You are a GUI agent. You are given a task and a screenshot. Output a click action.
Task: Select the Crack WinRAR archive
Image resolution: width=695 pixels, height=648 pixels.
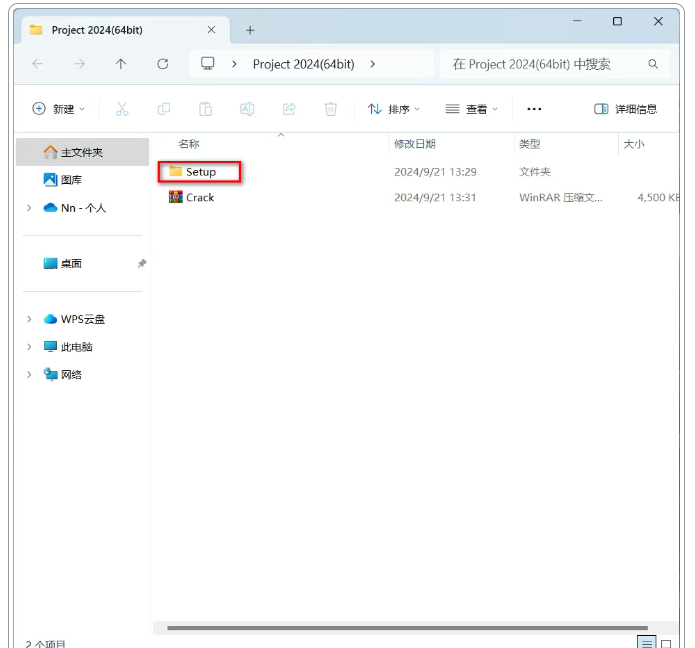(x=191, y=197)
